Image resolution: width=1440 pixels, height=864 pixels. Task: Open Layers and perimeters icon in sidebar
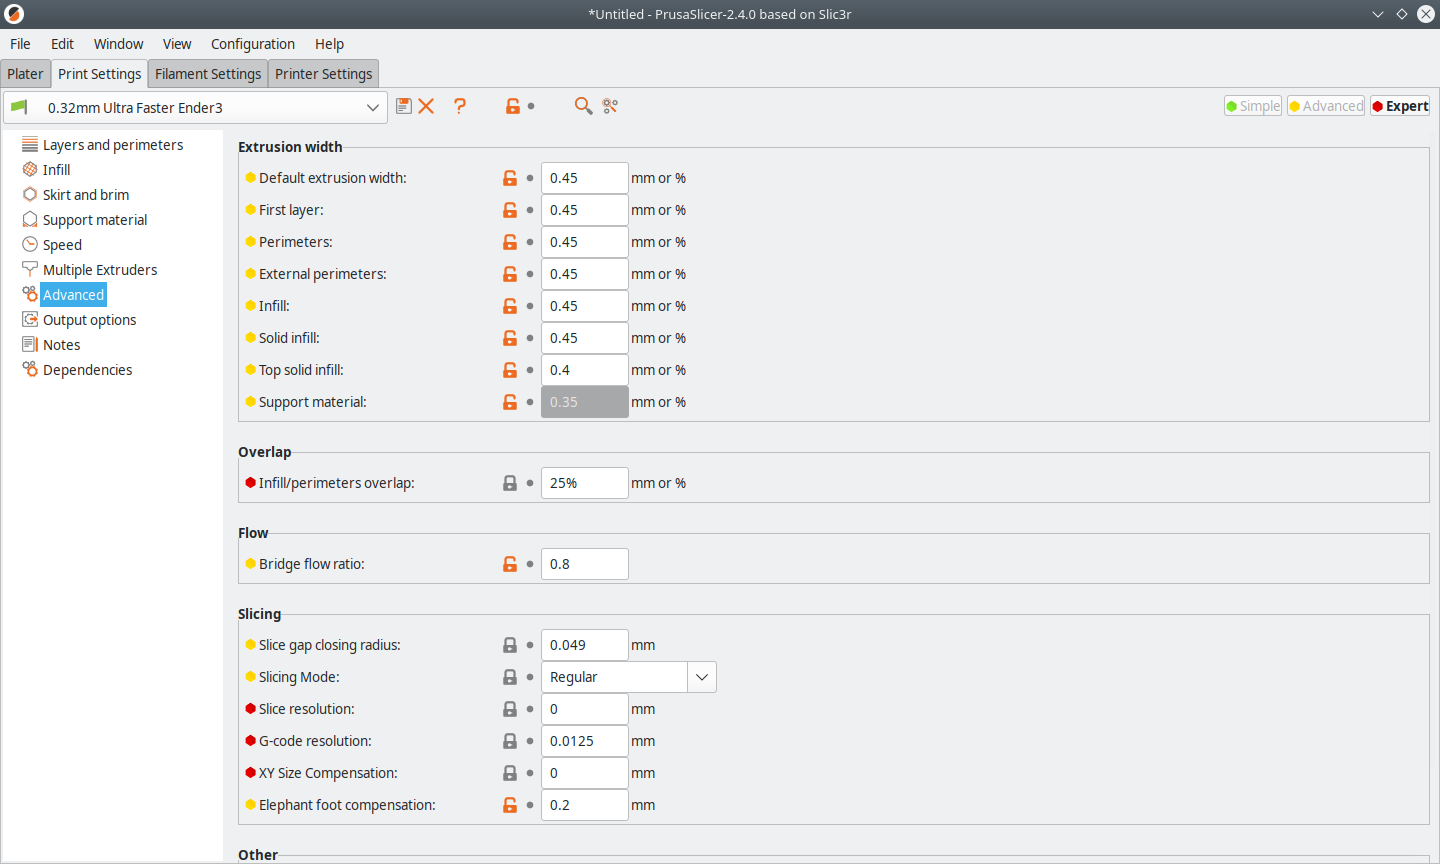pos(30,145)
